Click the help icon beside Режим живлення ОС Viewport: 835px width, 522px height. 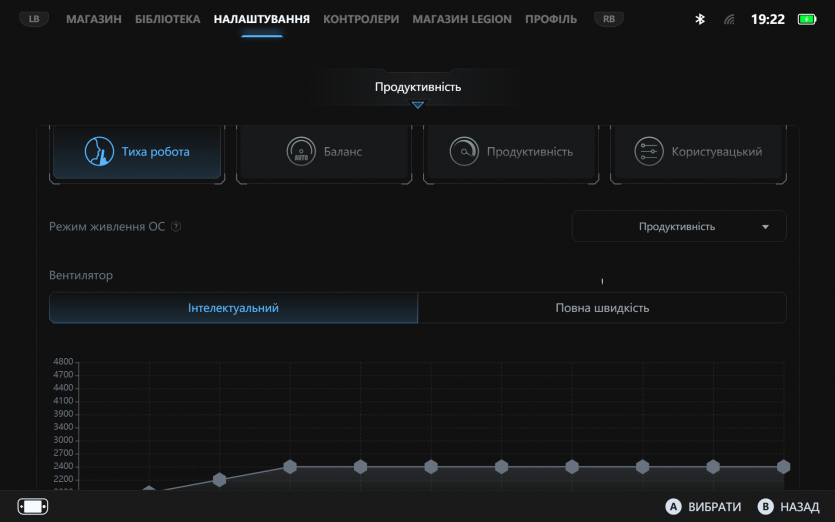pos(176,227)
